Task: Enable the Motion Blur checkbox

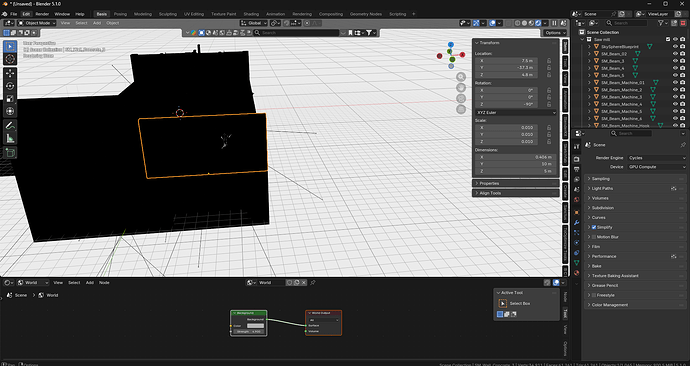Action: (594, 237)
